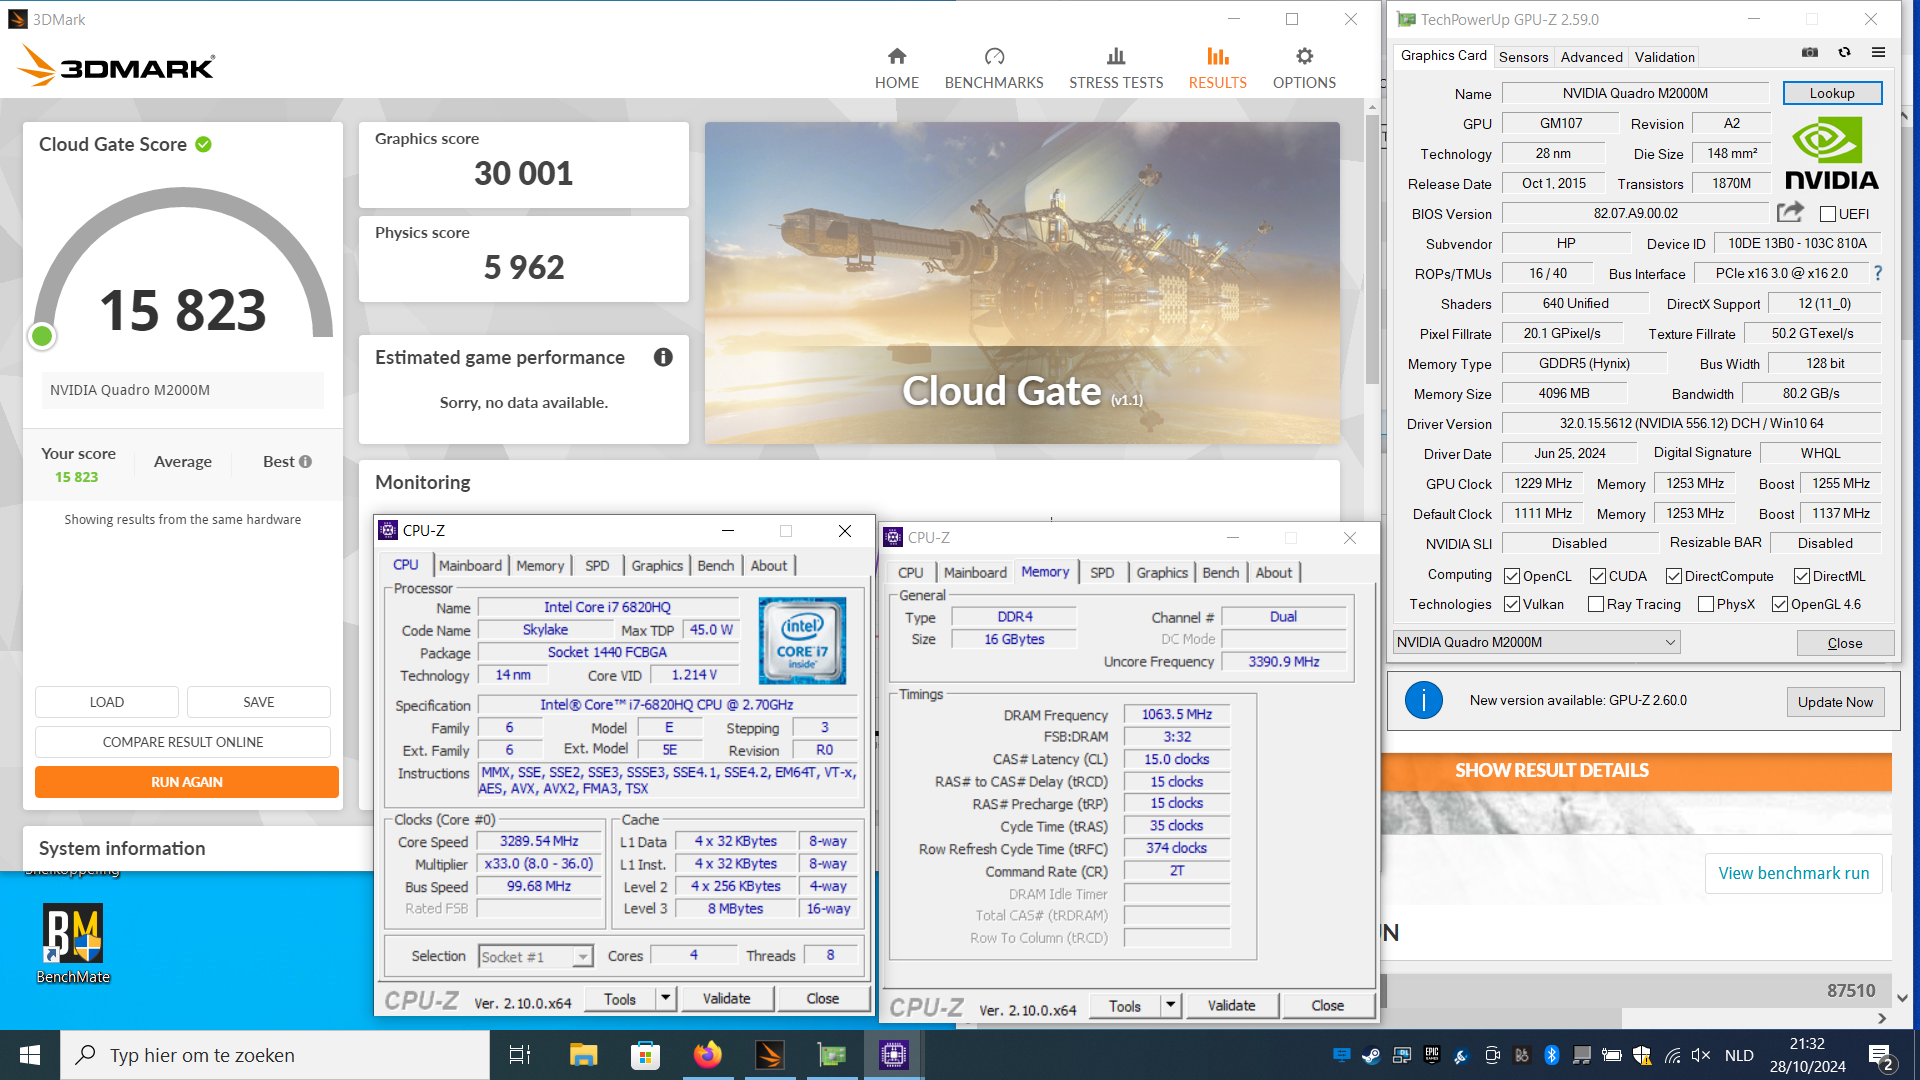The width and height of the screenshot is (1920, 1080).
Task: Click the BIOS export share icon
Action: point(1790,212)
